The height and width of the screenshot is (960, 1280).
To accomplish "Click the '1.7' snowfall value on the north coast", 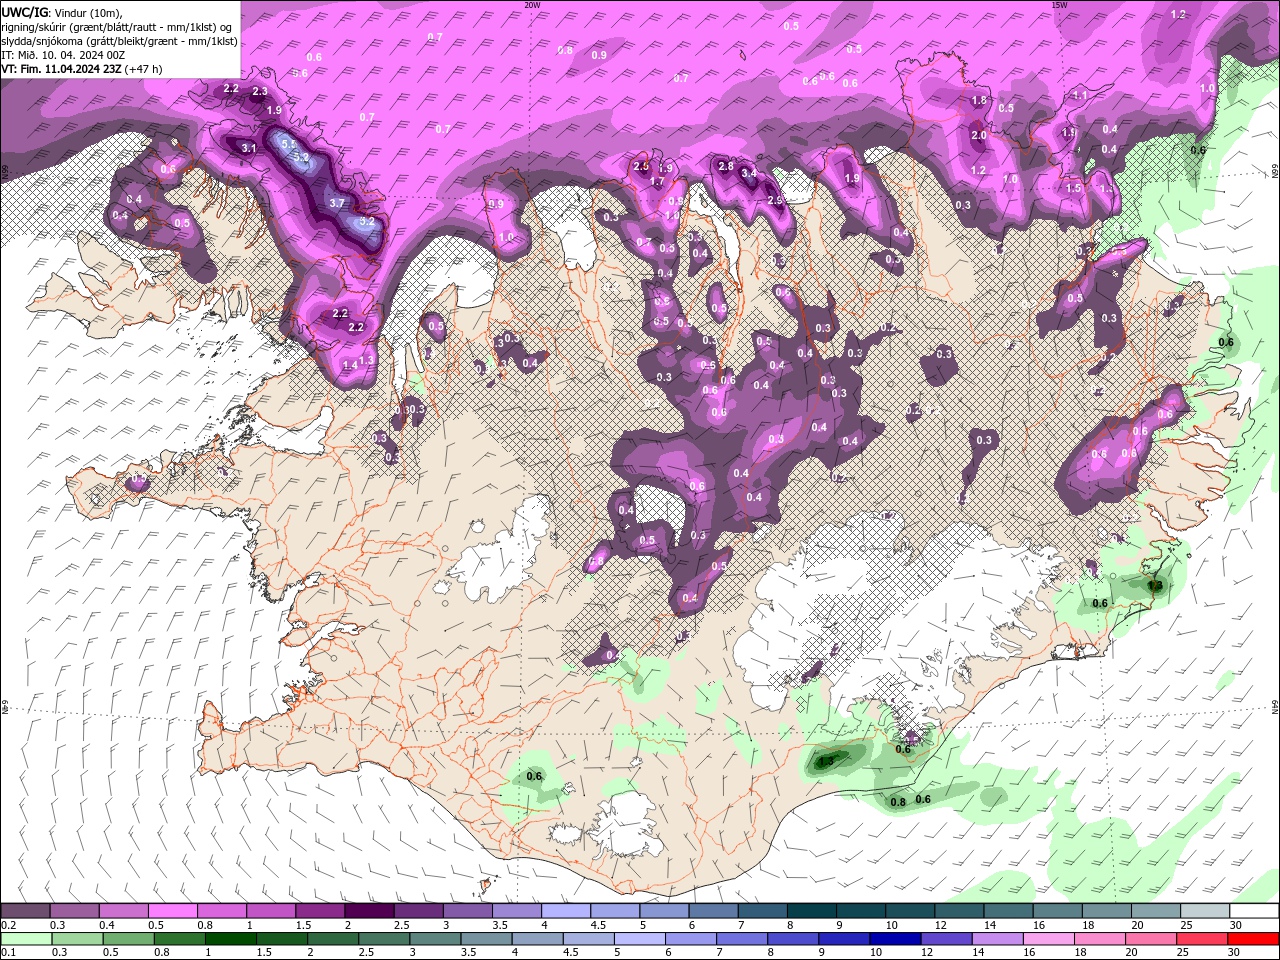I will point(657,182).
